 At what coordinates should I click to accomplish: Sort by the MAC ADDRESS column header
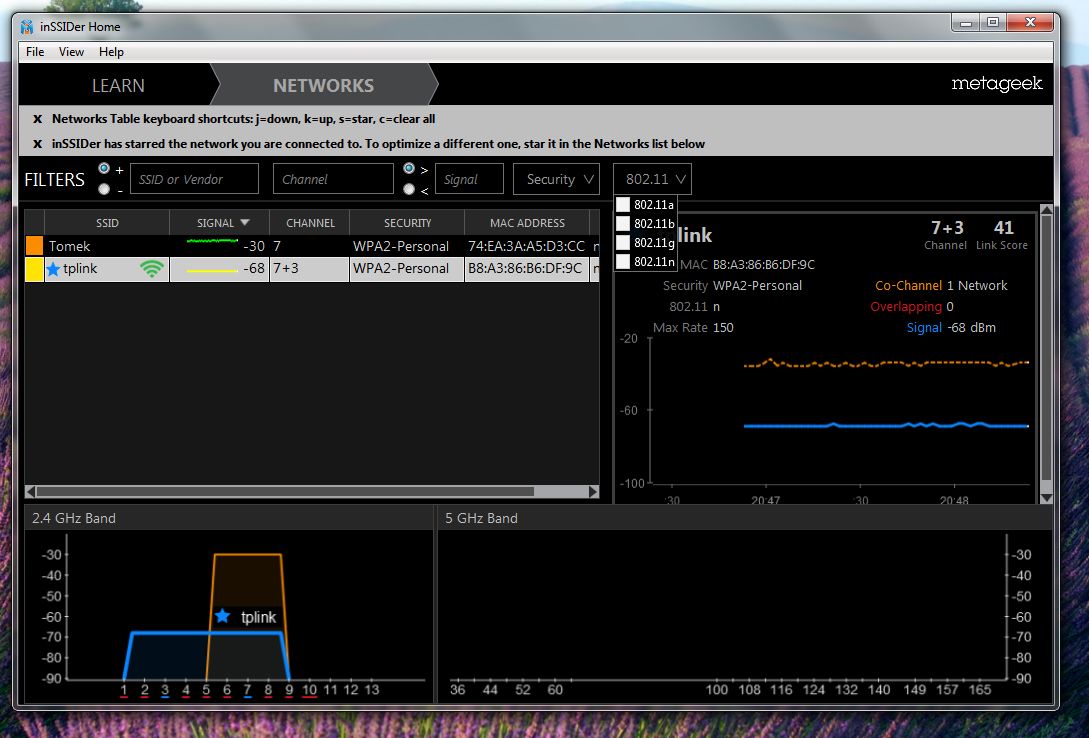527,223
